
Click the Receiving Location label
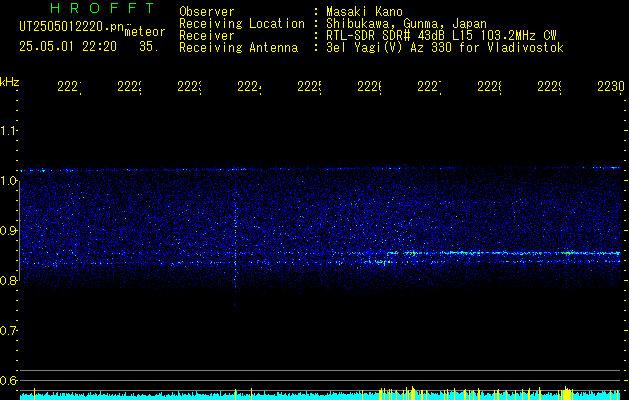(x=242, y=24)
